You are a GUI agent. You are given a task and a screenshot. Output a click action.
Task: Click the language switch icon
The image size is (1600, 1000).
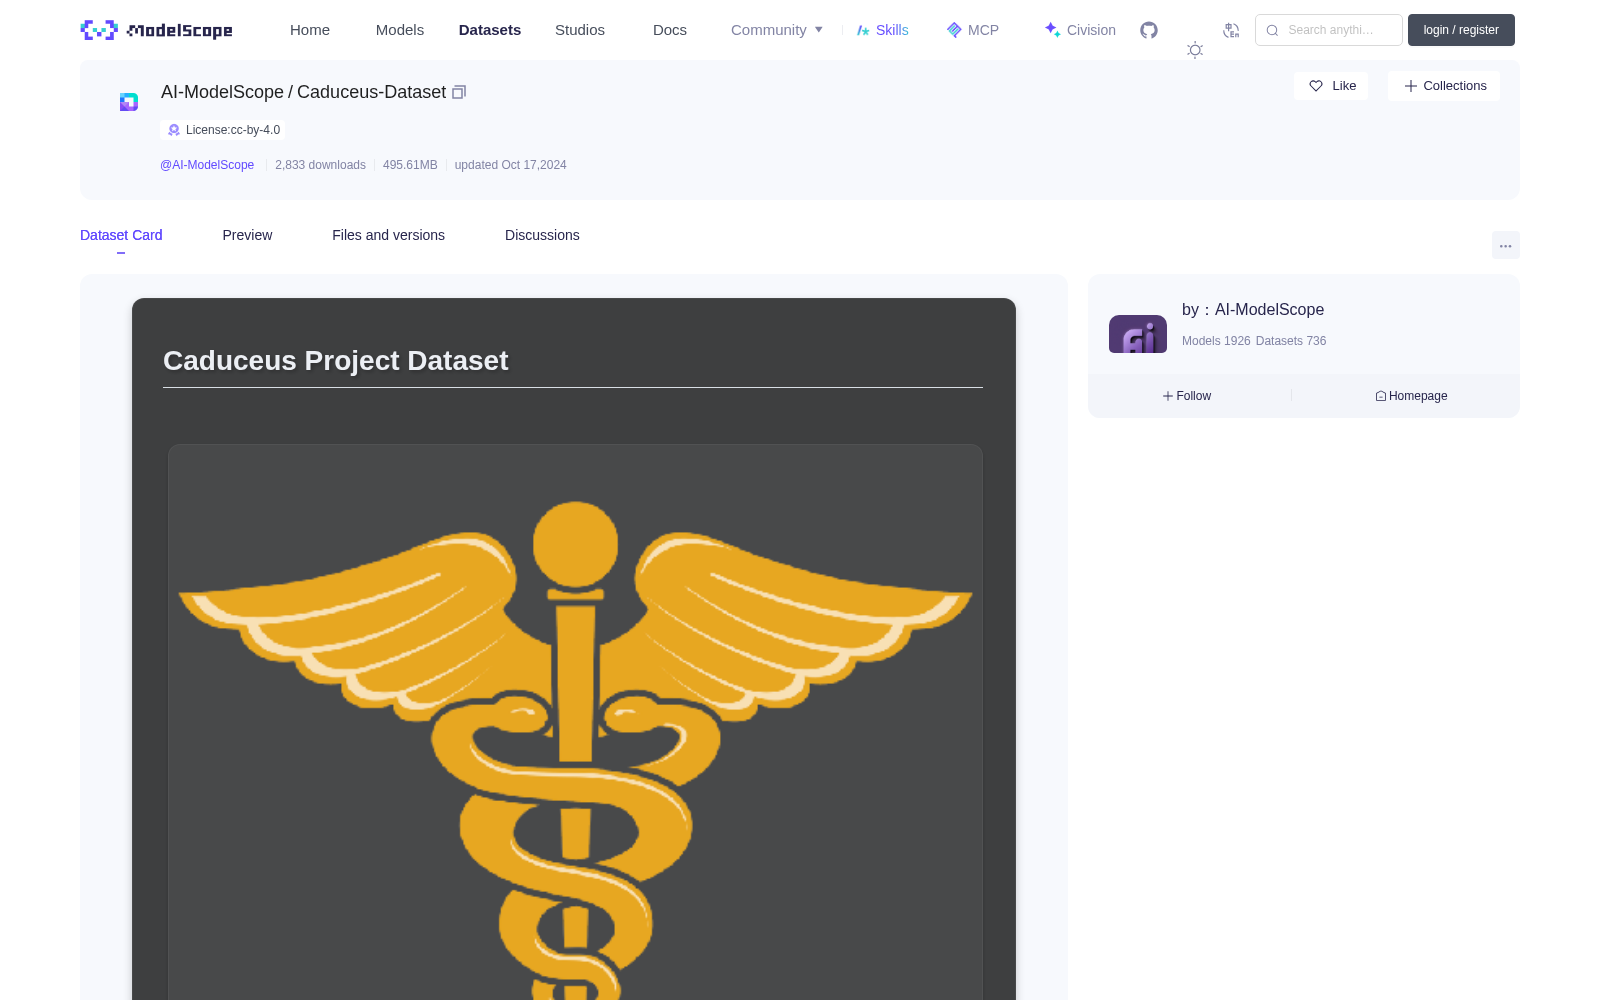(1231, 30)
